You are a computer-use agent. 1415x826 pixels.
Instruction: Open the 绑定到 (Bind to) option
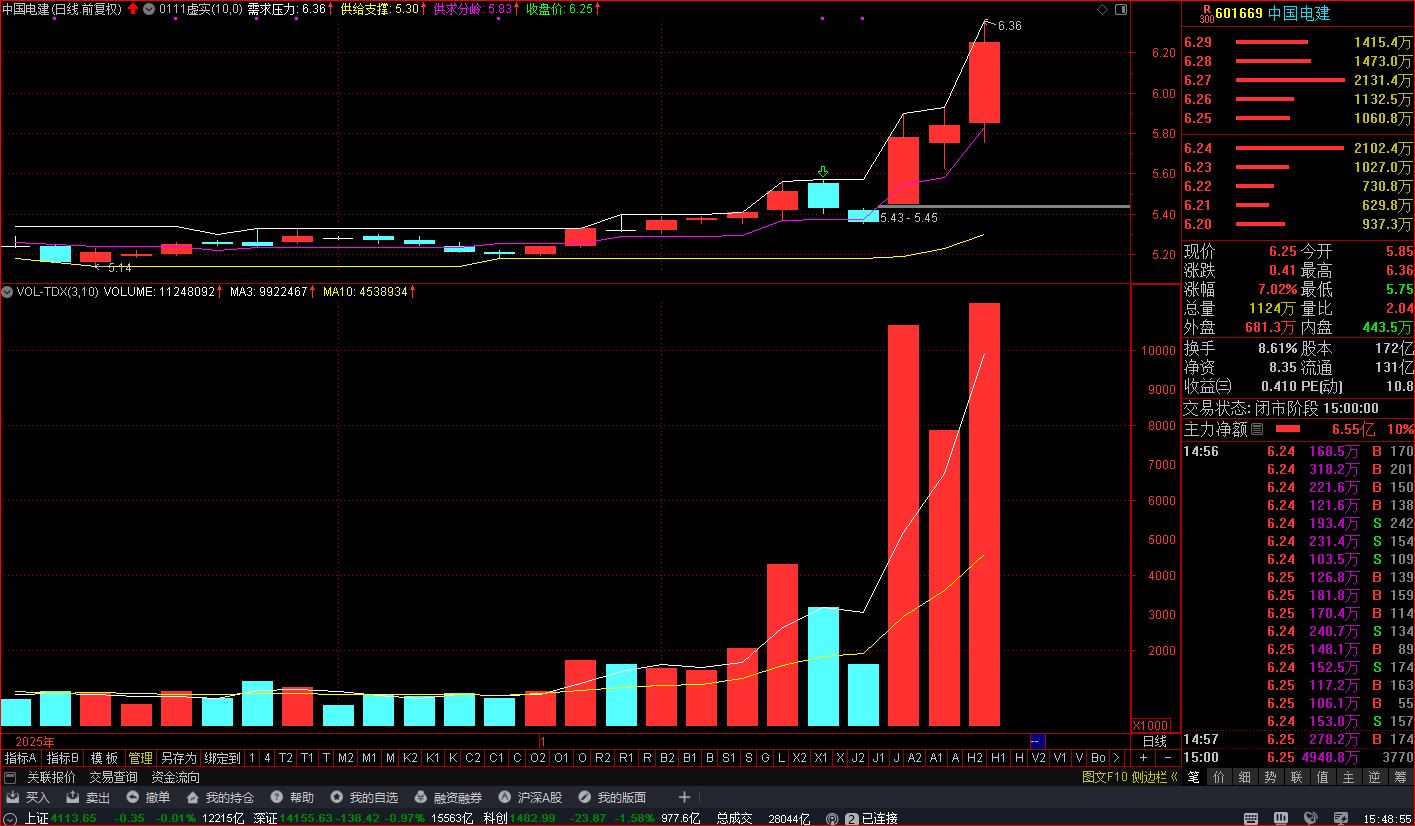click(221, 758)
